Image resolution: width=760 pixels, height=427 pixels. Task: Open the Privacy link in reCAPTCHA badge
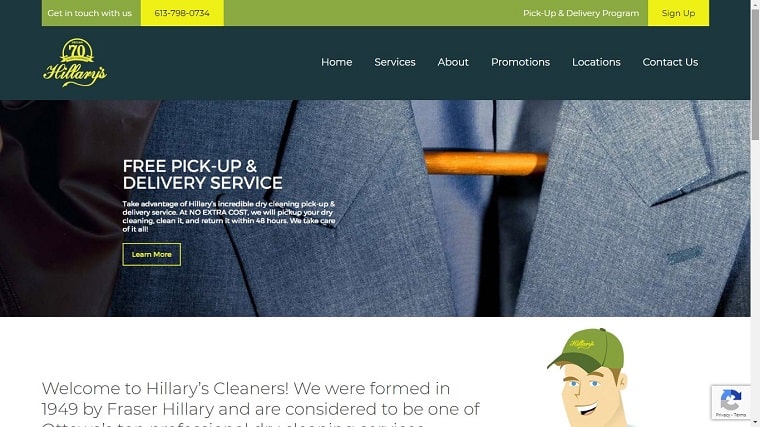click(x=722, y=415)
